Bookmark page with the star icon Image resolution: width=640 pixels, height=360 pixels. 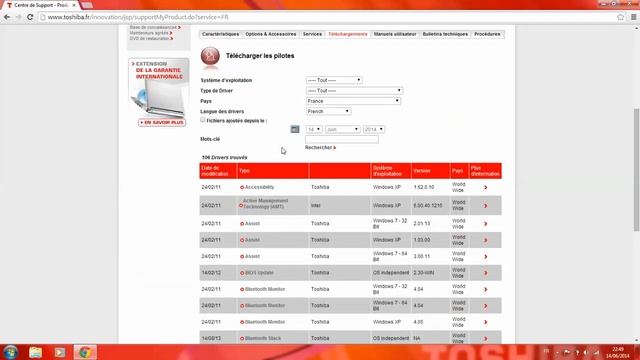[x=620, y=17]
